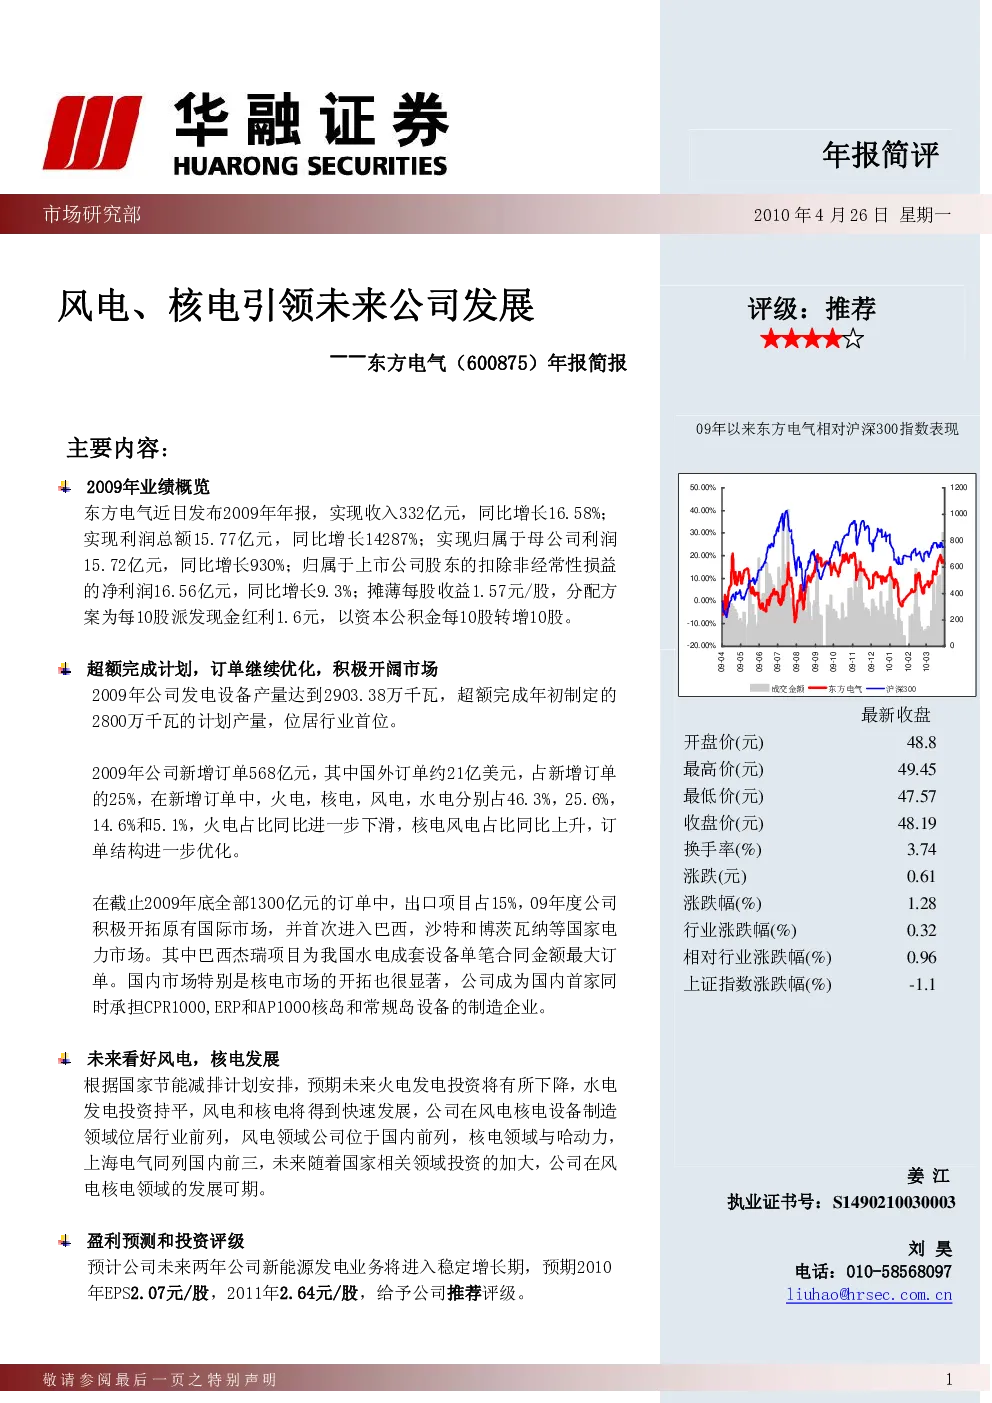Click the 换手率(%) row label
Image resolution: width=992 pixels, height=1403 pixels.
723,849
